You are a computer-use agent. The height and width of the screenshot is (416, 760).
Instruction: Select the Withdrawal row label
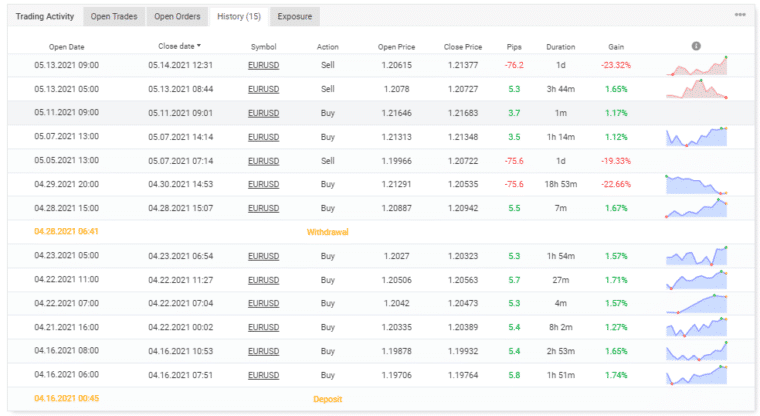pos(327,232)
